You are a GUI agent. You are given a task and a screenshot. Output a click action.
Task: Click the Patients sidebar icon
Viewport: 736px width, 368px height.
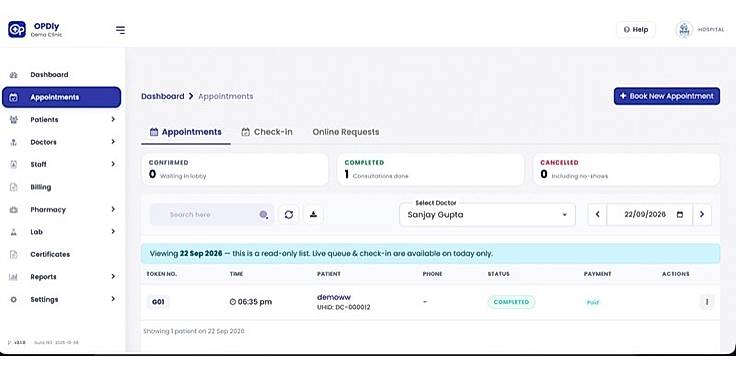click(x=14, y=120)
